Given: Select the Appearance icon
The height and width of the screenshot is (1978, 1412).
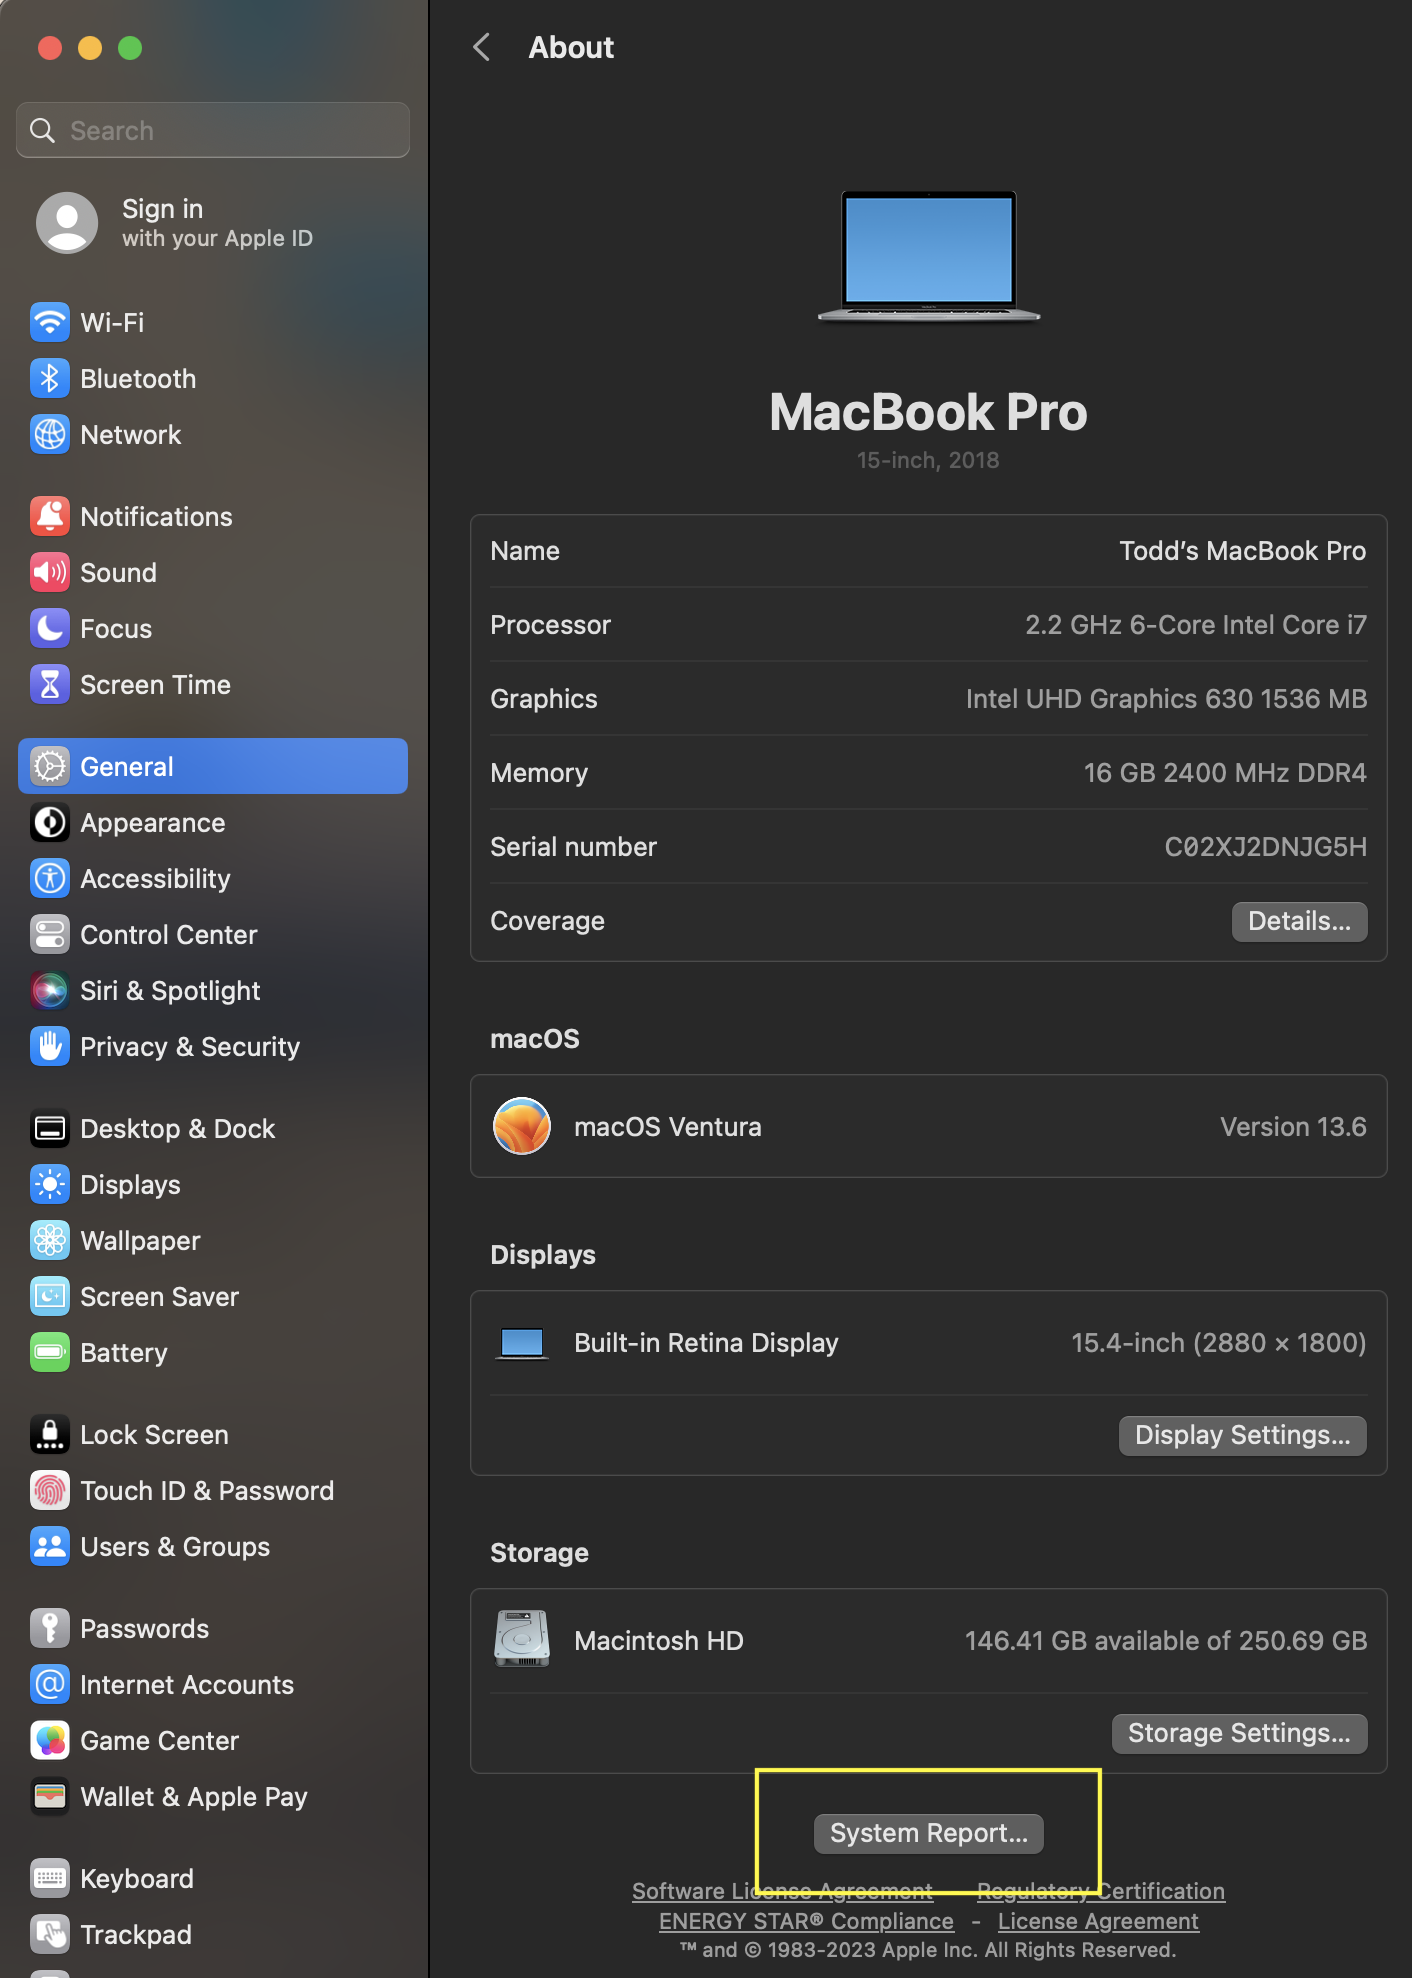Looking at the screenshot, I should point(50,822).
